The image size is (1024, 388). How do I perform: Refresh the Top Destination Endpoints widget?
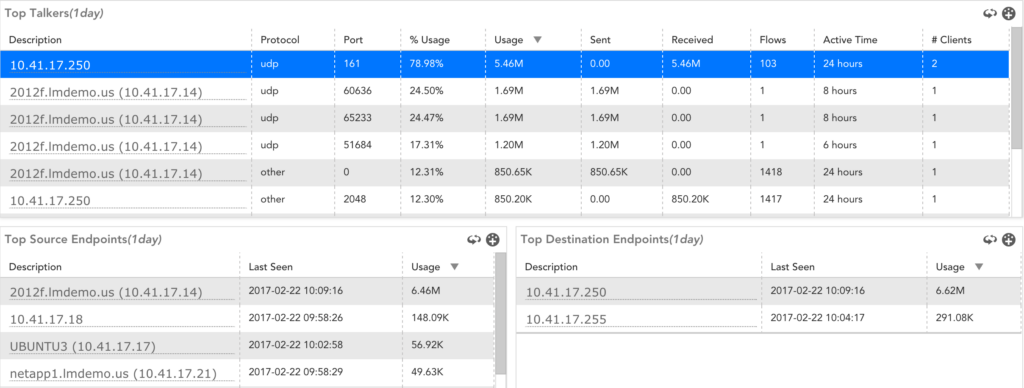pyautogui.click(x=990, y=240)
